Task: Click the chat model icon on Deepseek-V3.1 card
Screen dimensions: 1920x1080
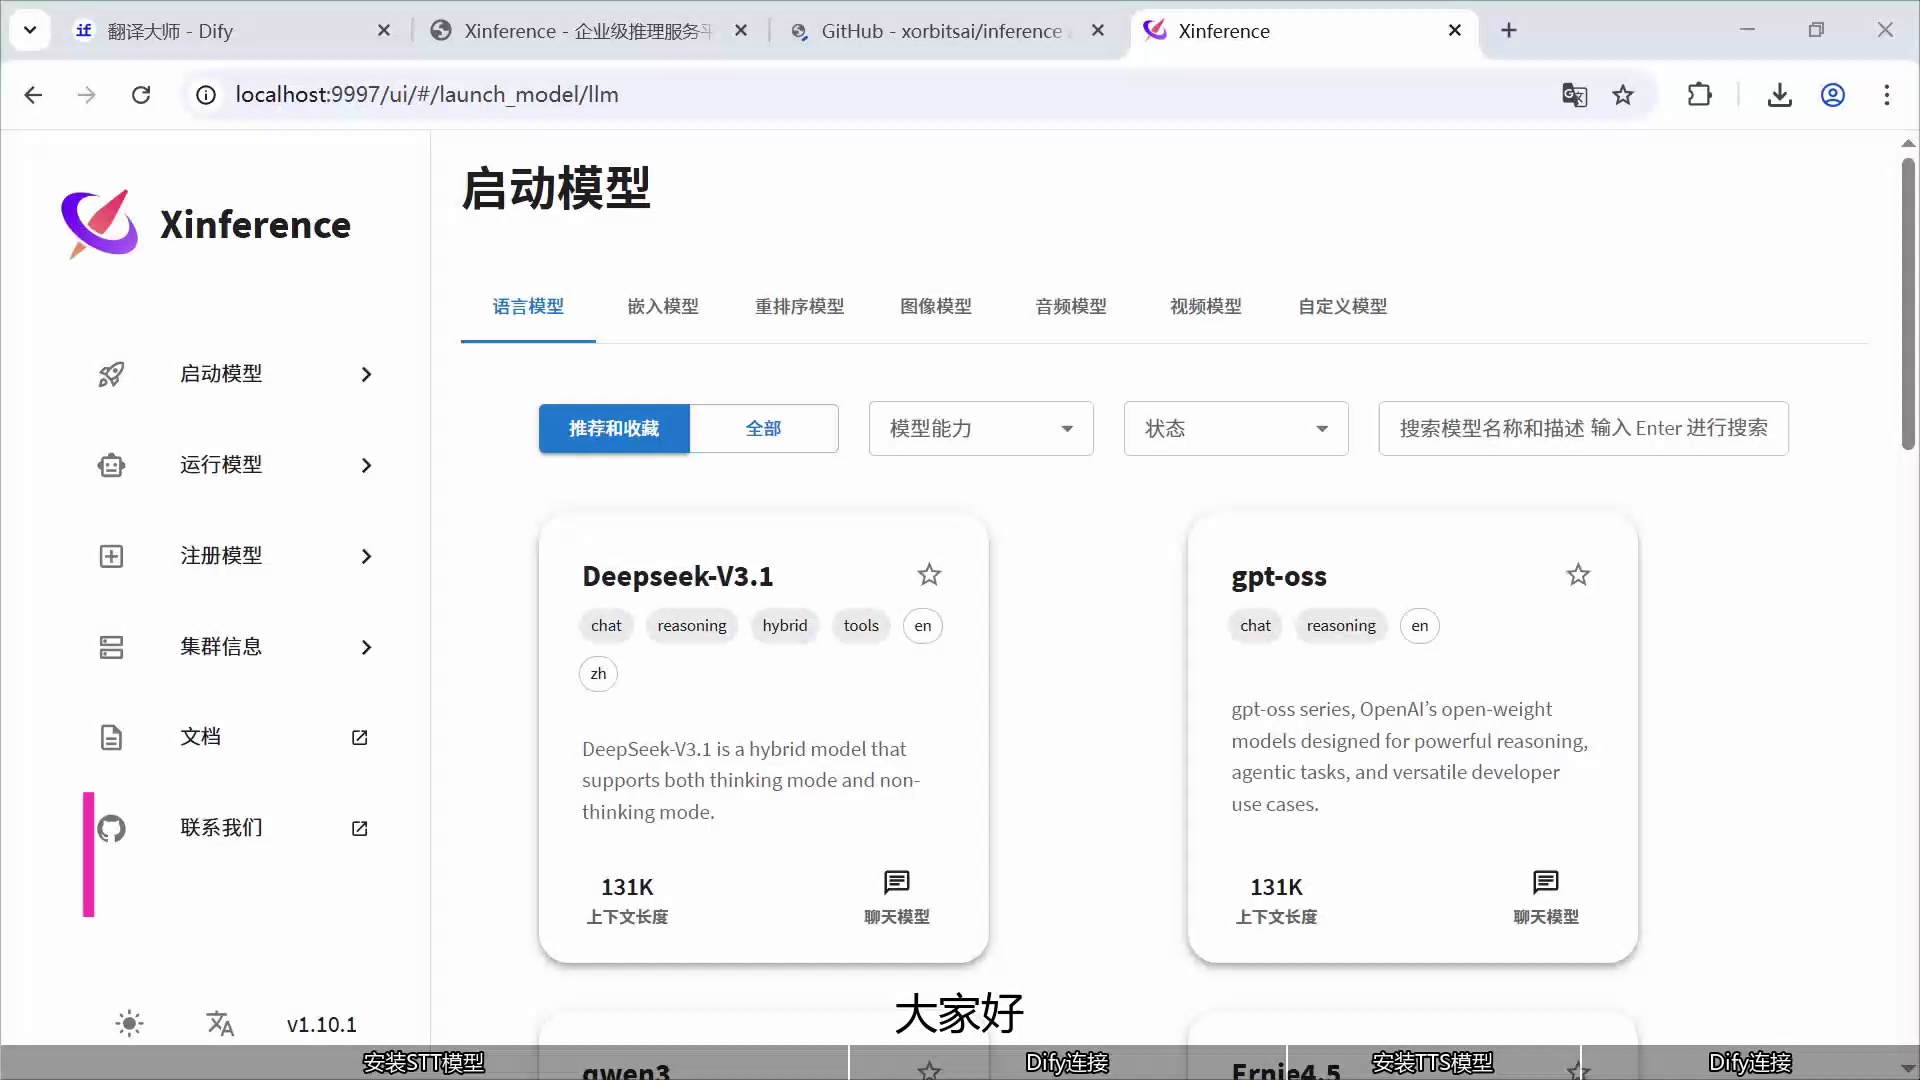Action: tap(897, 882)
